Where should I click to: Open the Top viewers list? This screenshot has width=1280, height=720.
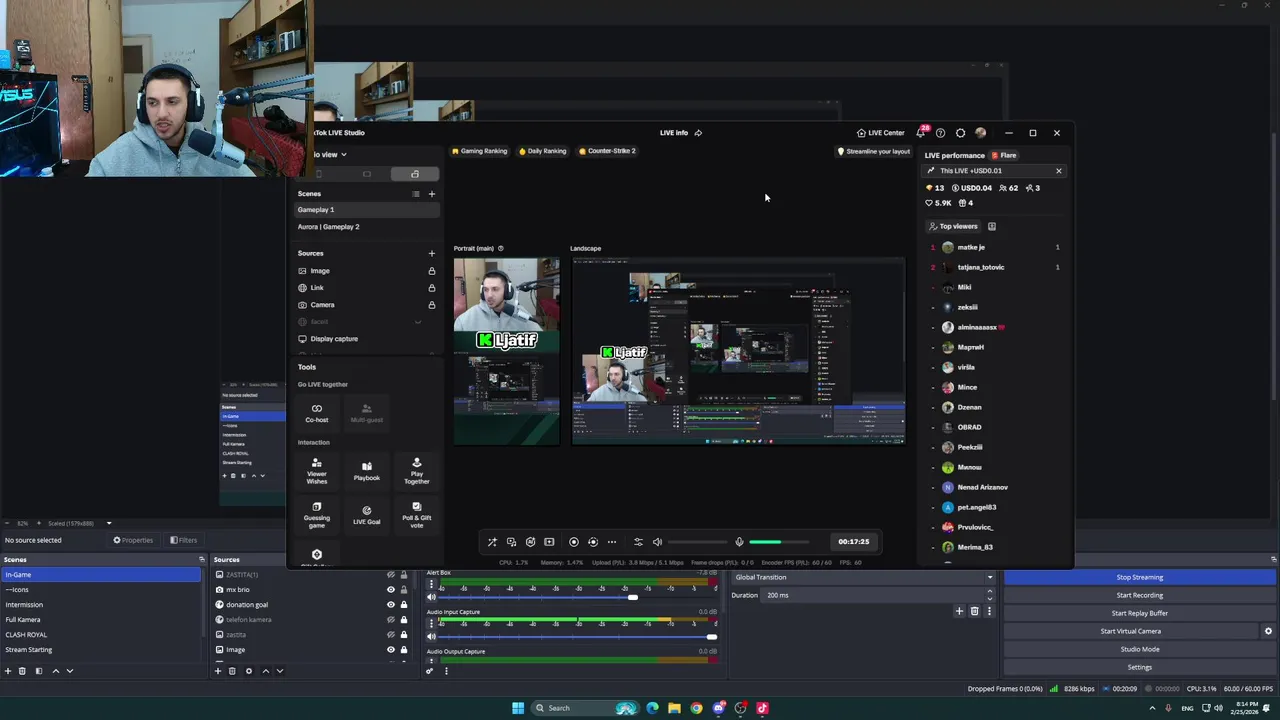click(954, 226)
